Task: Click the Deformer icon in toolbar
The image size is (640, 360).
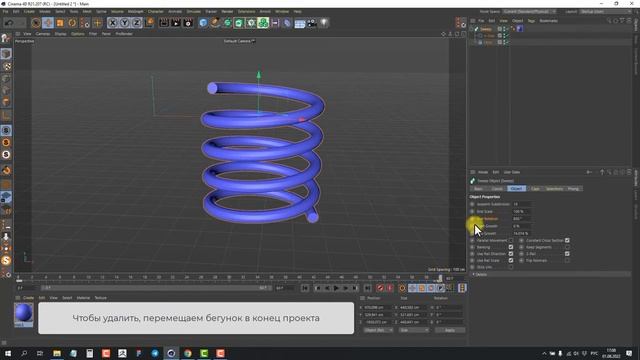Action: click(x=287, y=23)
